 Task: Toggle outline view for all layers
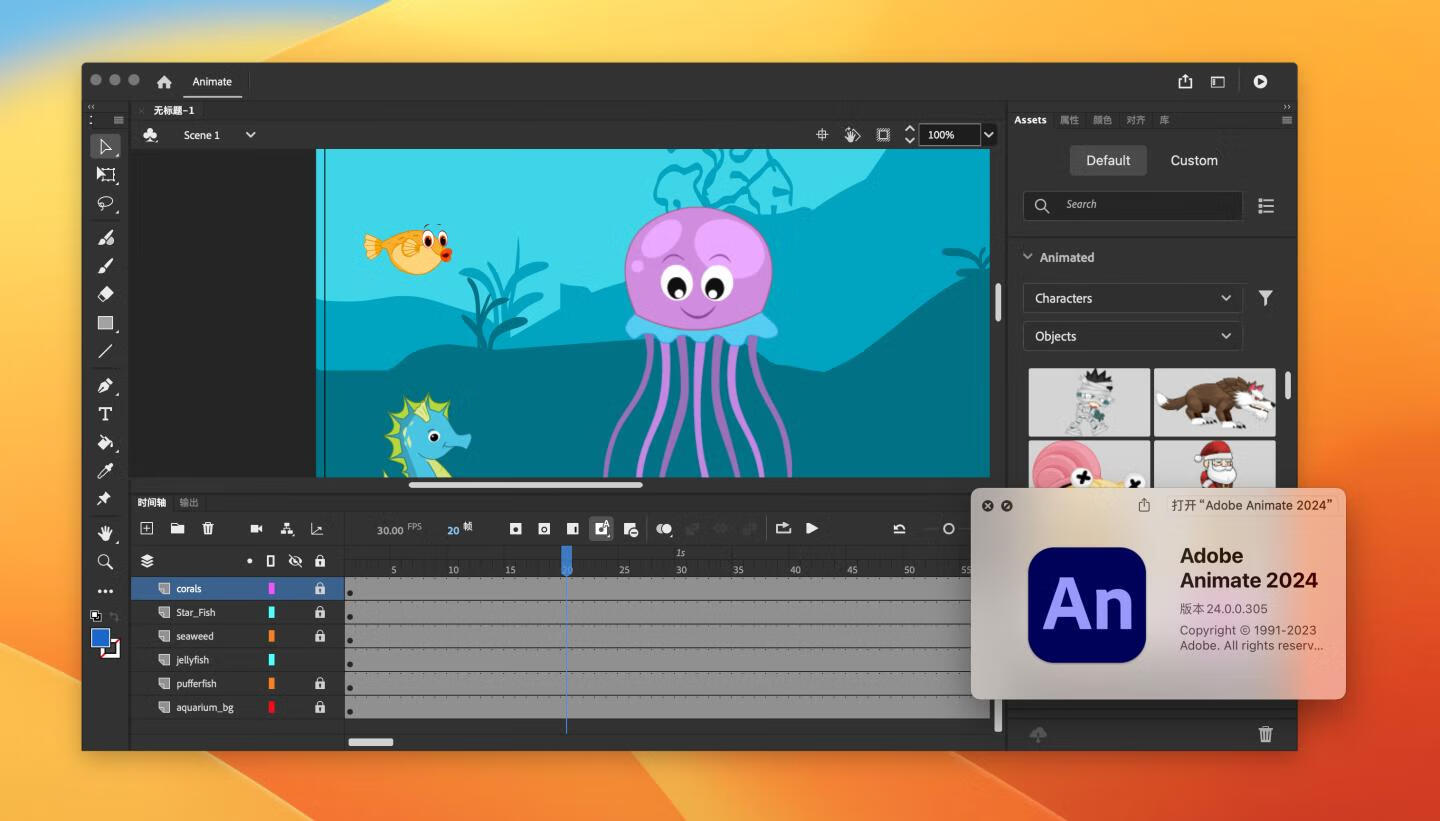coord(271,561)
